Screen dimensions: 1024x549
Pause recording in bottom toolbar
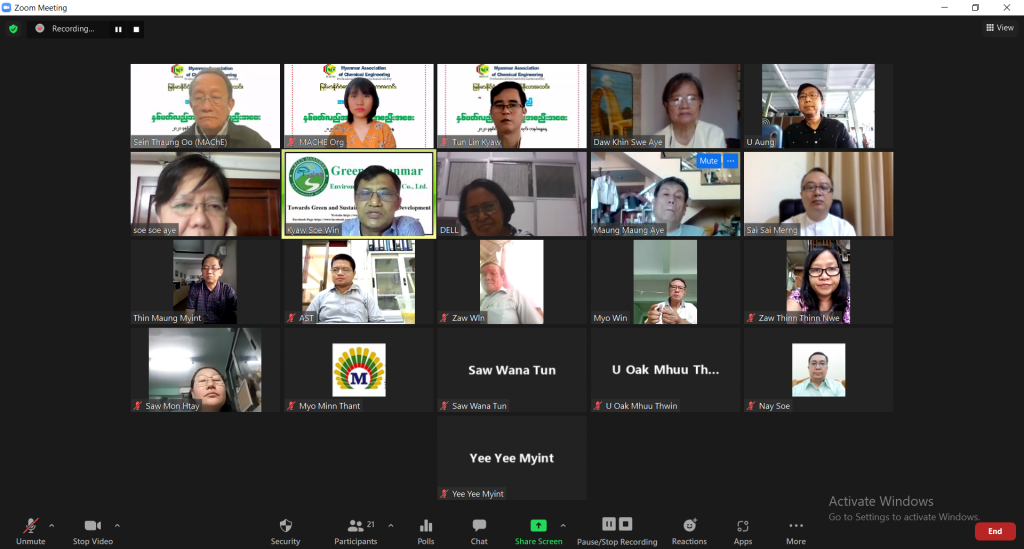tap(609, 524)
